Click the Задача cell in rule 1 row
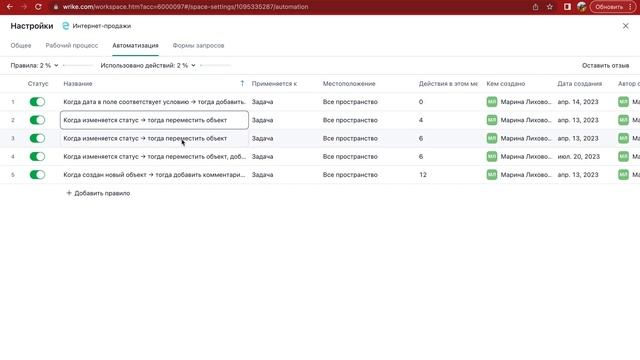640x360 pixels. (x=262, y=102)
